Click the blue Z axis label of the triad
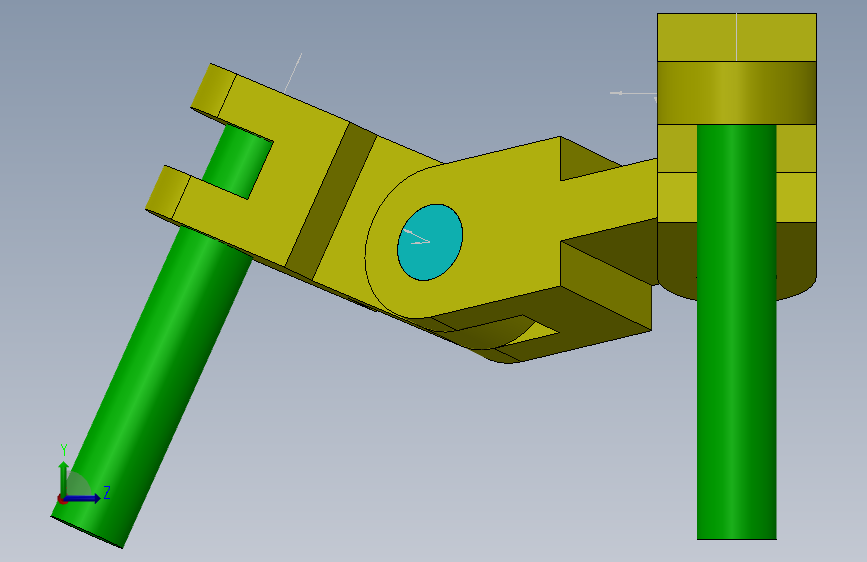This screenshot has width=867, height=562. tap(107, 492)
